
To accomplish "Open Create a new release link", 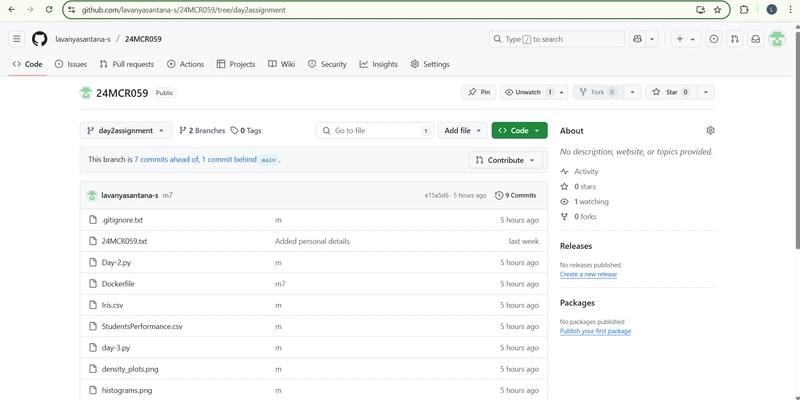I will 588,274.
